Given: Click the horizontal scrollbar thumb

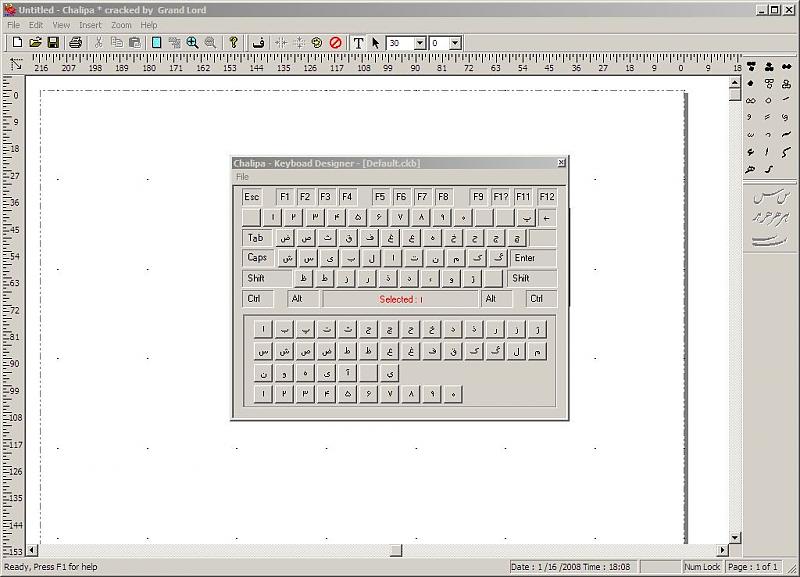Looking at the screenshot, I should [396, 550].
